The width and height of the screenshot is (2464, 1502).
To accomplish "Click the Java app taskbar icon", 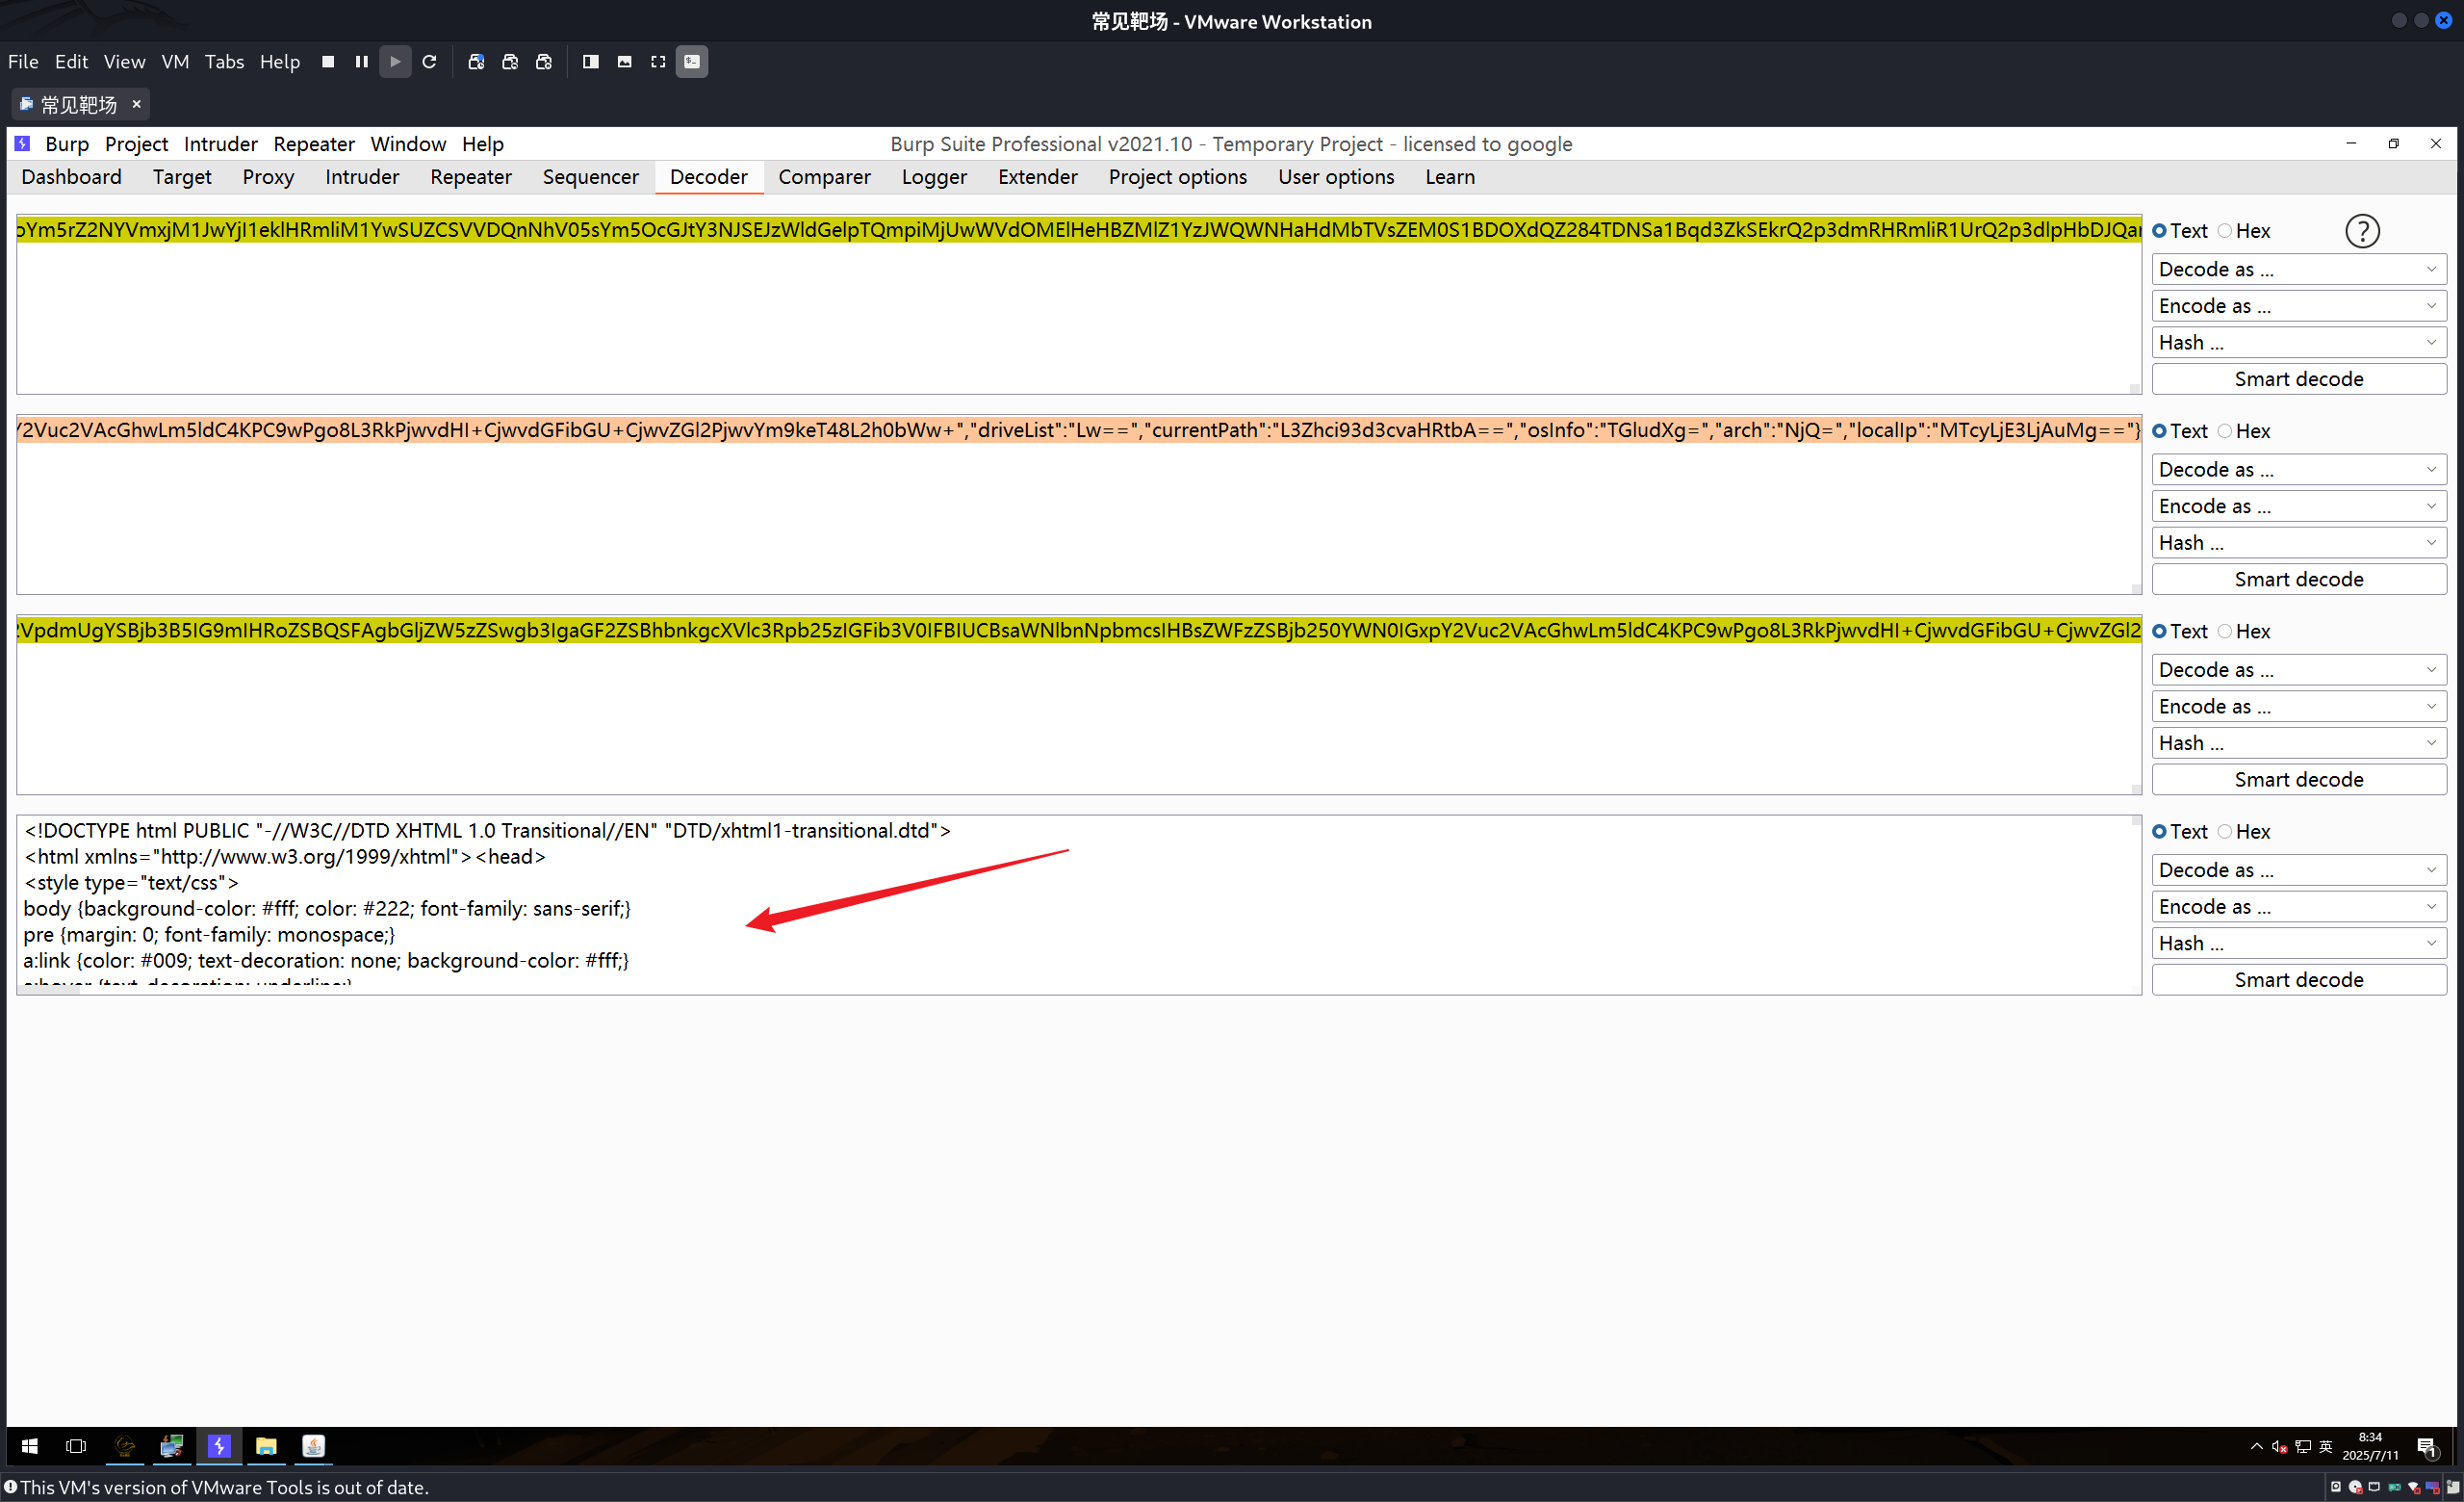I will click(313, 1446).
